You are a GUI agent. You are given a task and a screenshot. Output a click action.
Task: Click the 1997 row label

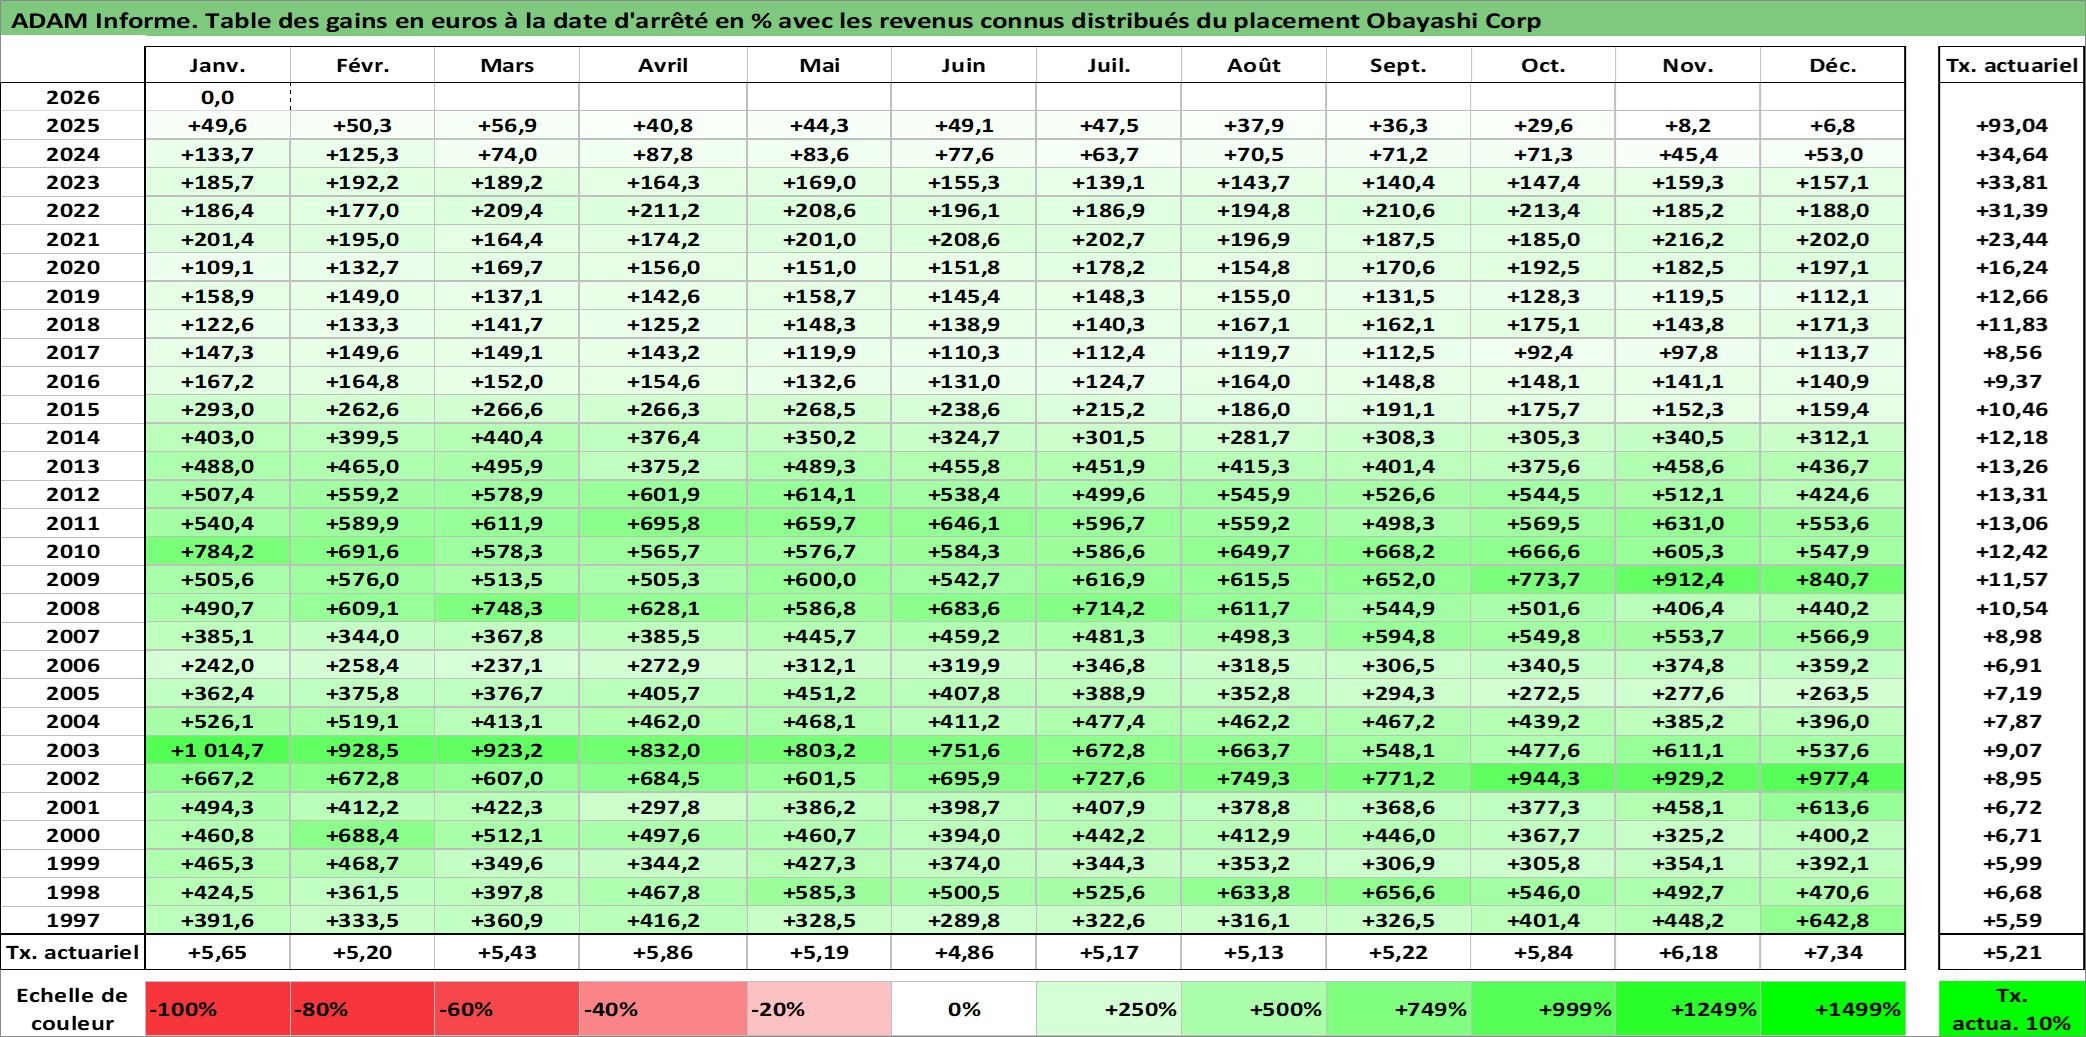click(73, 920)
